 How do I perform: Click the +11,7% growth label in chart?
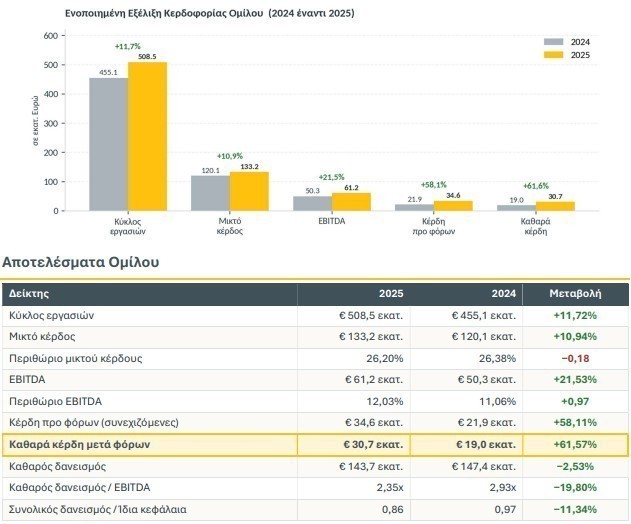[130, 47]
